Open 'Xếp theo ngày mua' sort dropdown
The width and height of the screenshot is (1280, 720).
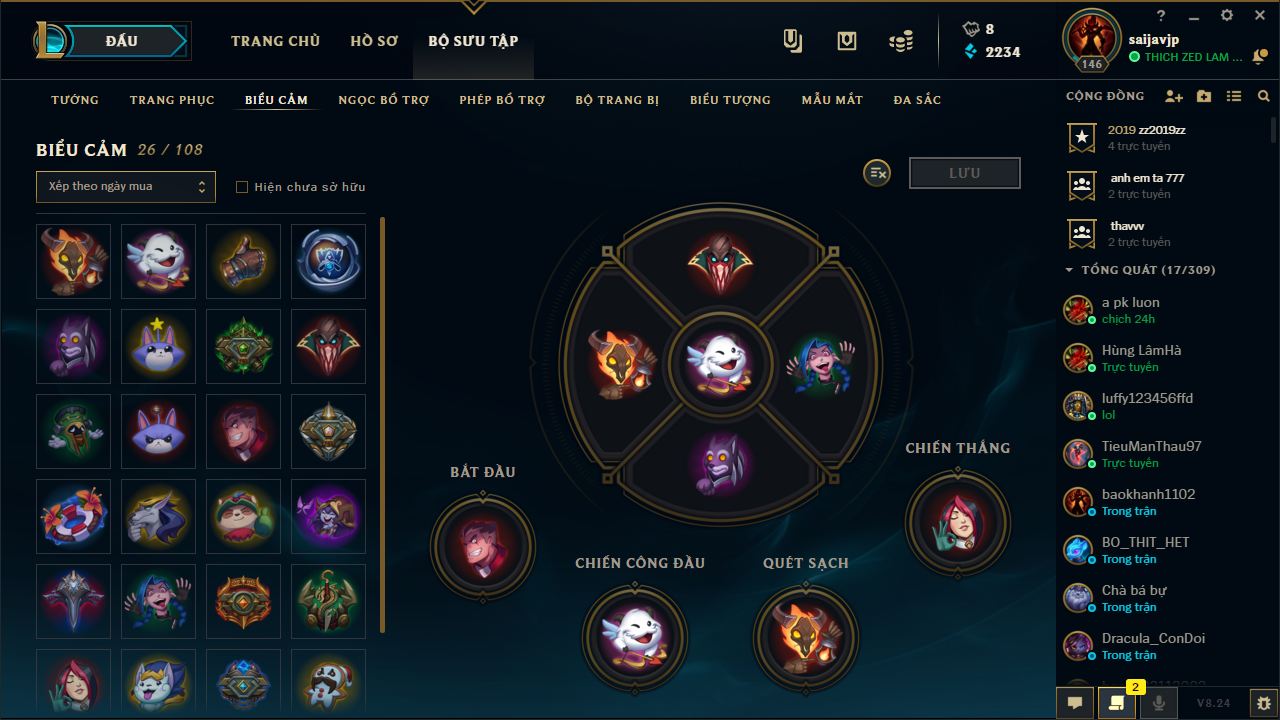click(x=126, y=187)
